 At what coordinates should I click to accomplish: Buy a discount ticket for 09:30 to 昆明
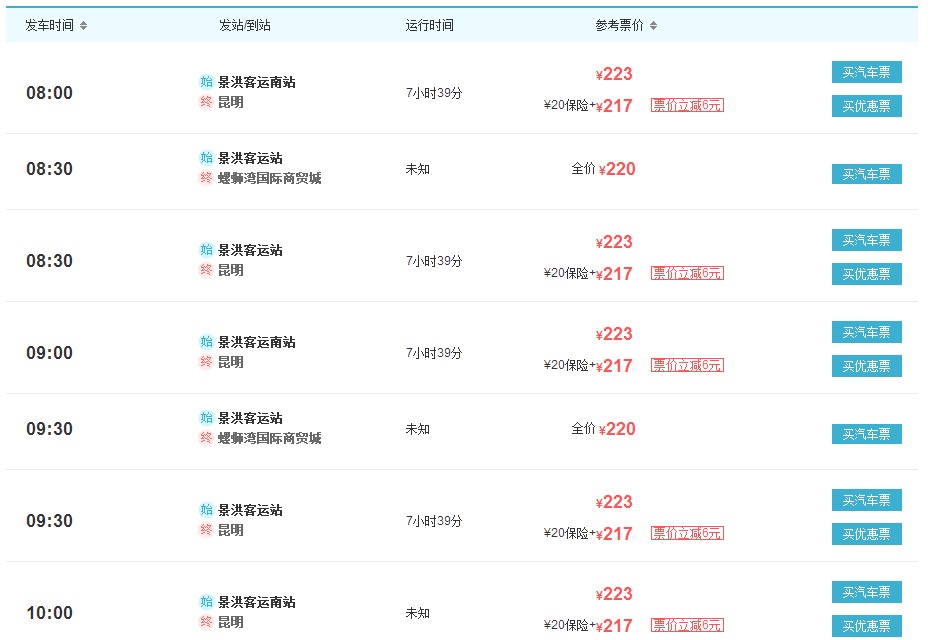tap(867, 534)
